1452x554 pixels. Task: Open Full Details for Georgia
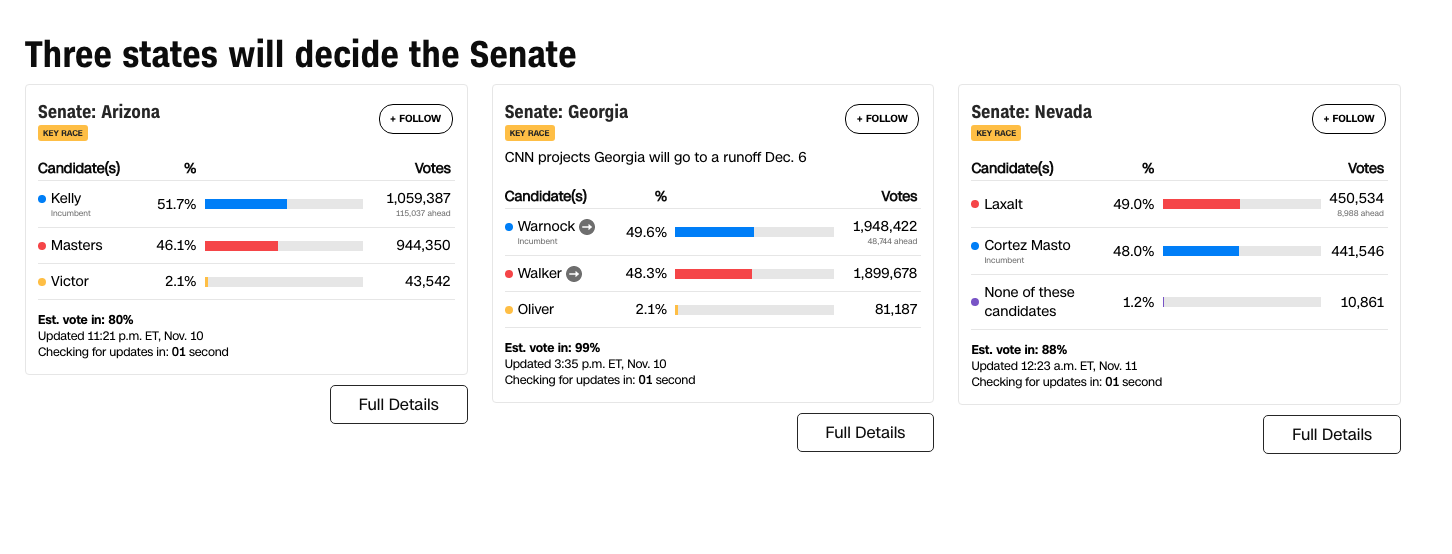click(865, 433)
